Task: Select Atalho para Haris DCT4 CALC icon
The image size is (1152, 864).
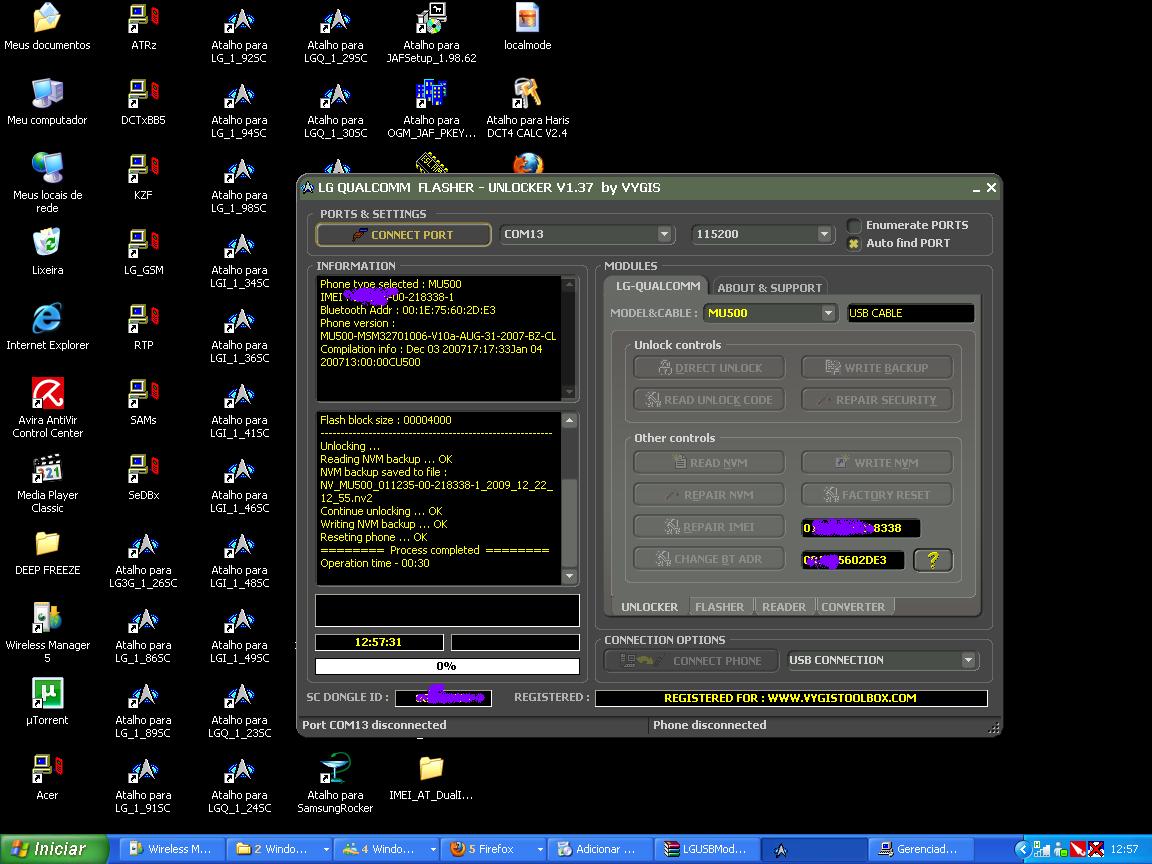Action: click(528, 108)
